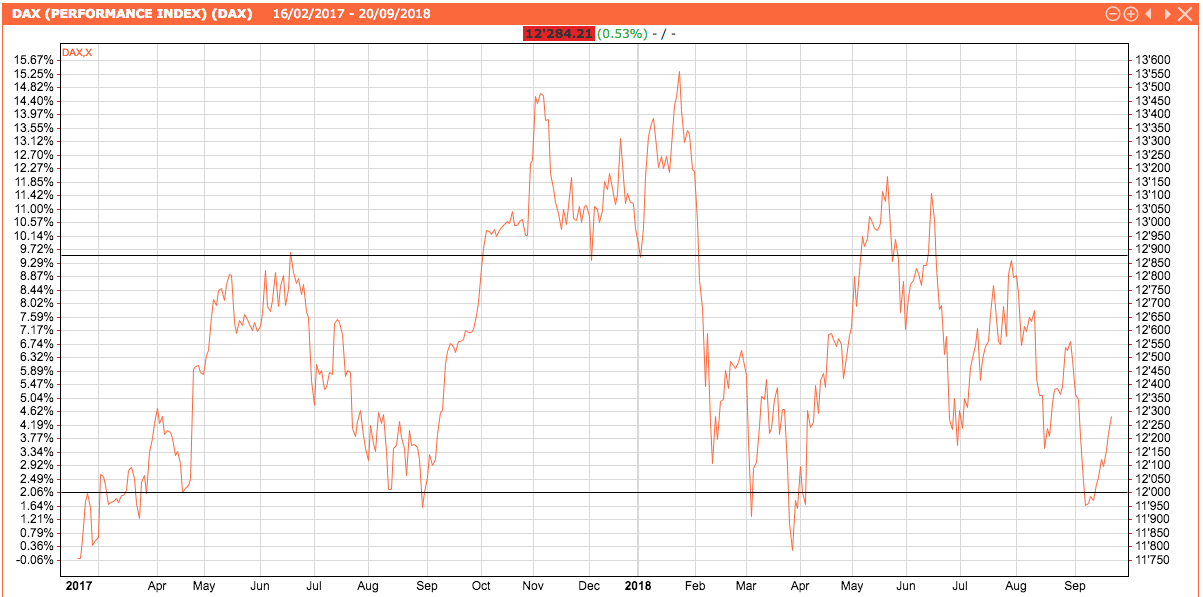1203x597 pixels.
Task: Click the 15.67% label on left axis
Action: [33, 60]
